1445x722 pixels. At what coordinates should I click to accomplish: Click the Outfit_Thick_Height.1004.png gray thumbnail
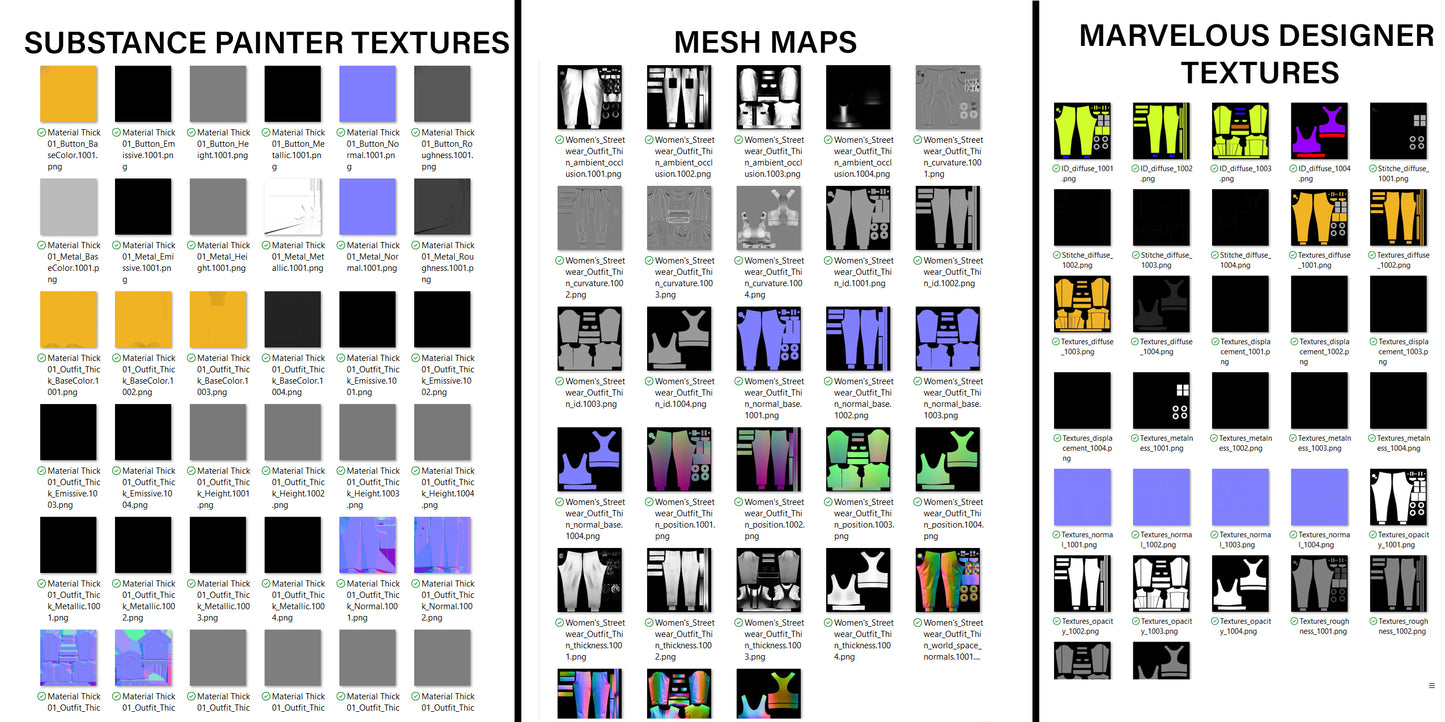(x=443, y=433)
